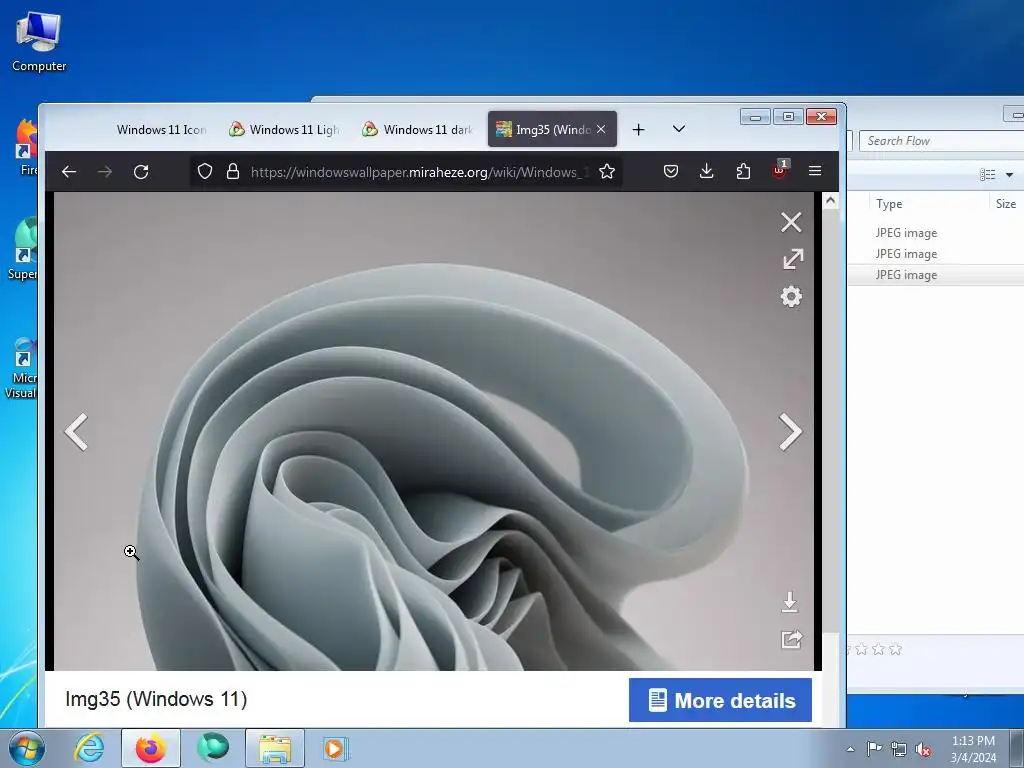Open the clock showing 1:13 PM
Viewport: 1024px width, 768px height.
click(973, 749)
